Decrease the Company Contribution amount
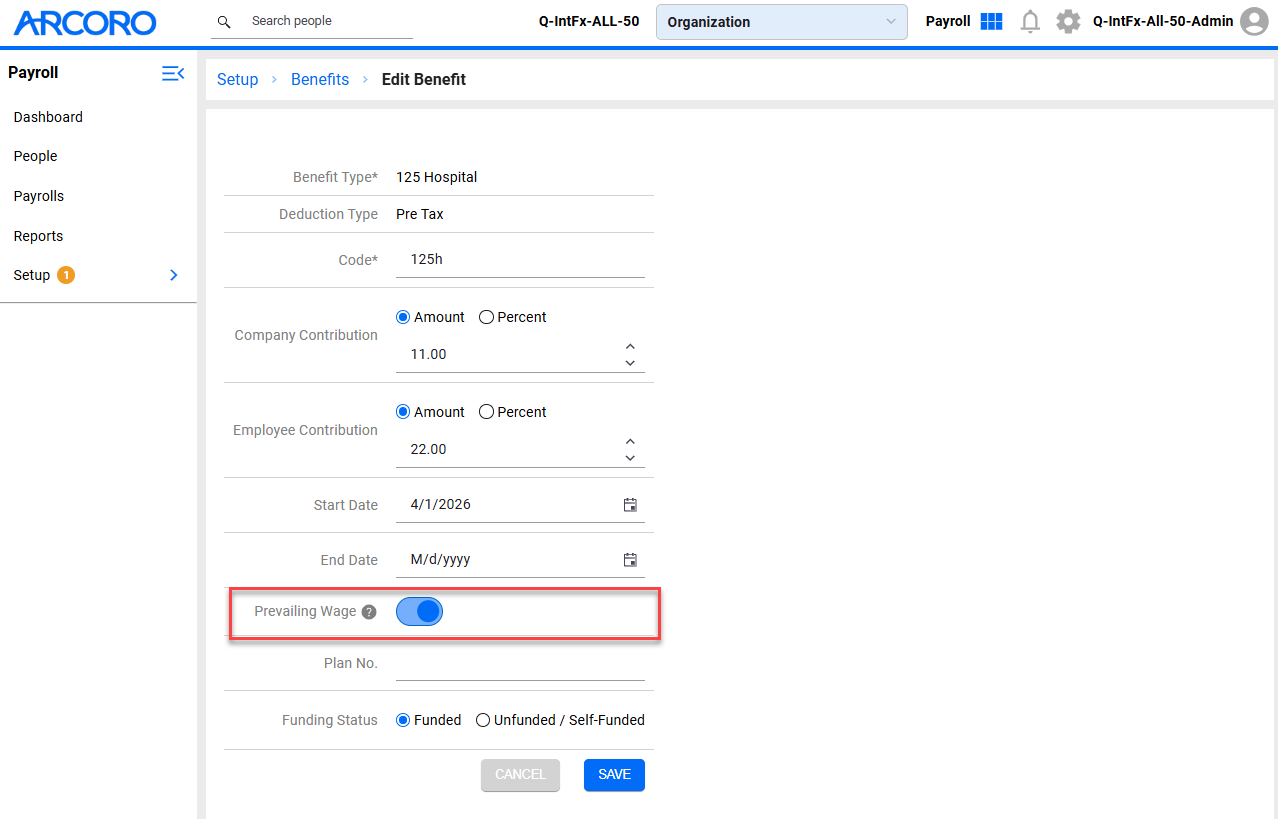 (630, 362)
